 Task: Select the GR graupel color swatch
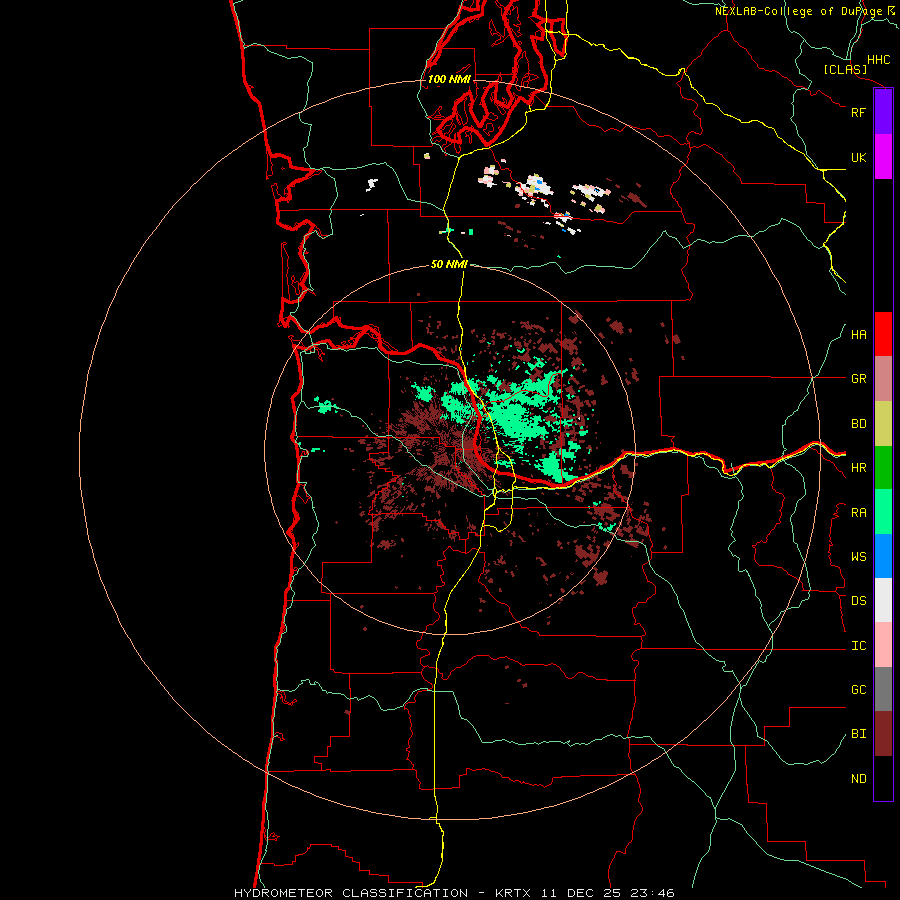coord(883,379)
